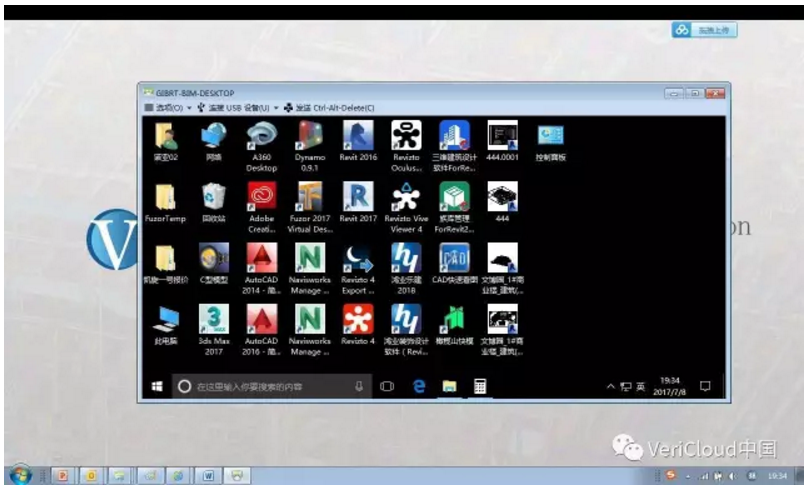
Task: Open the C-type model icon
Action: pos(213,263)
